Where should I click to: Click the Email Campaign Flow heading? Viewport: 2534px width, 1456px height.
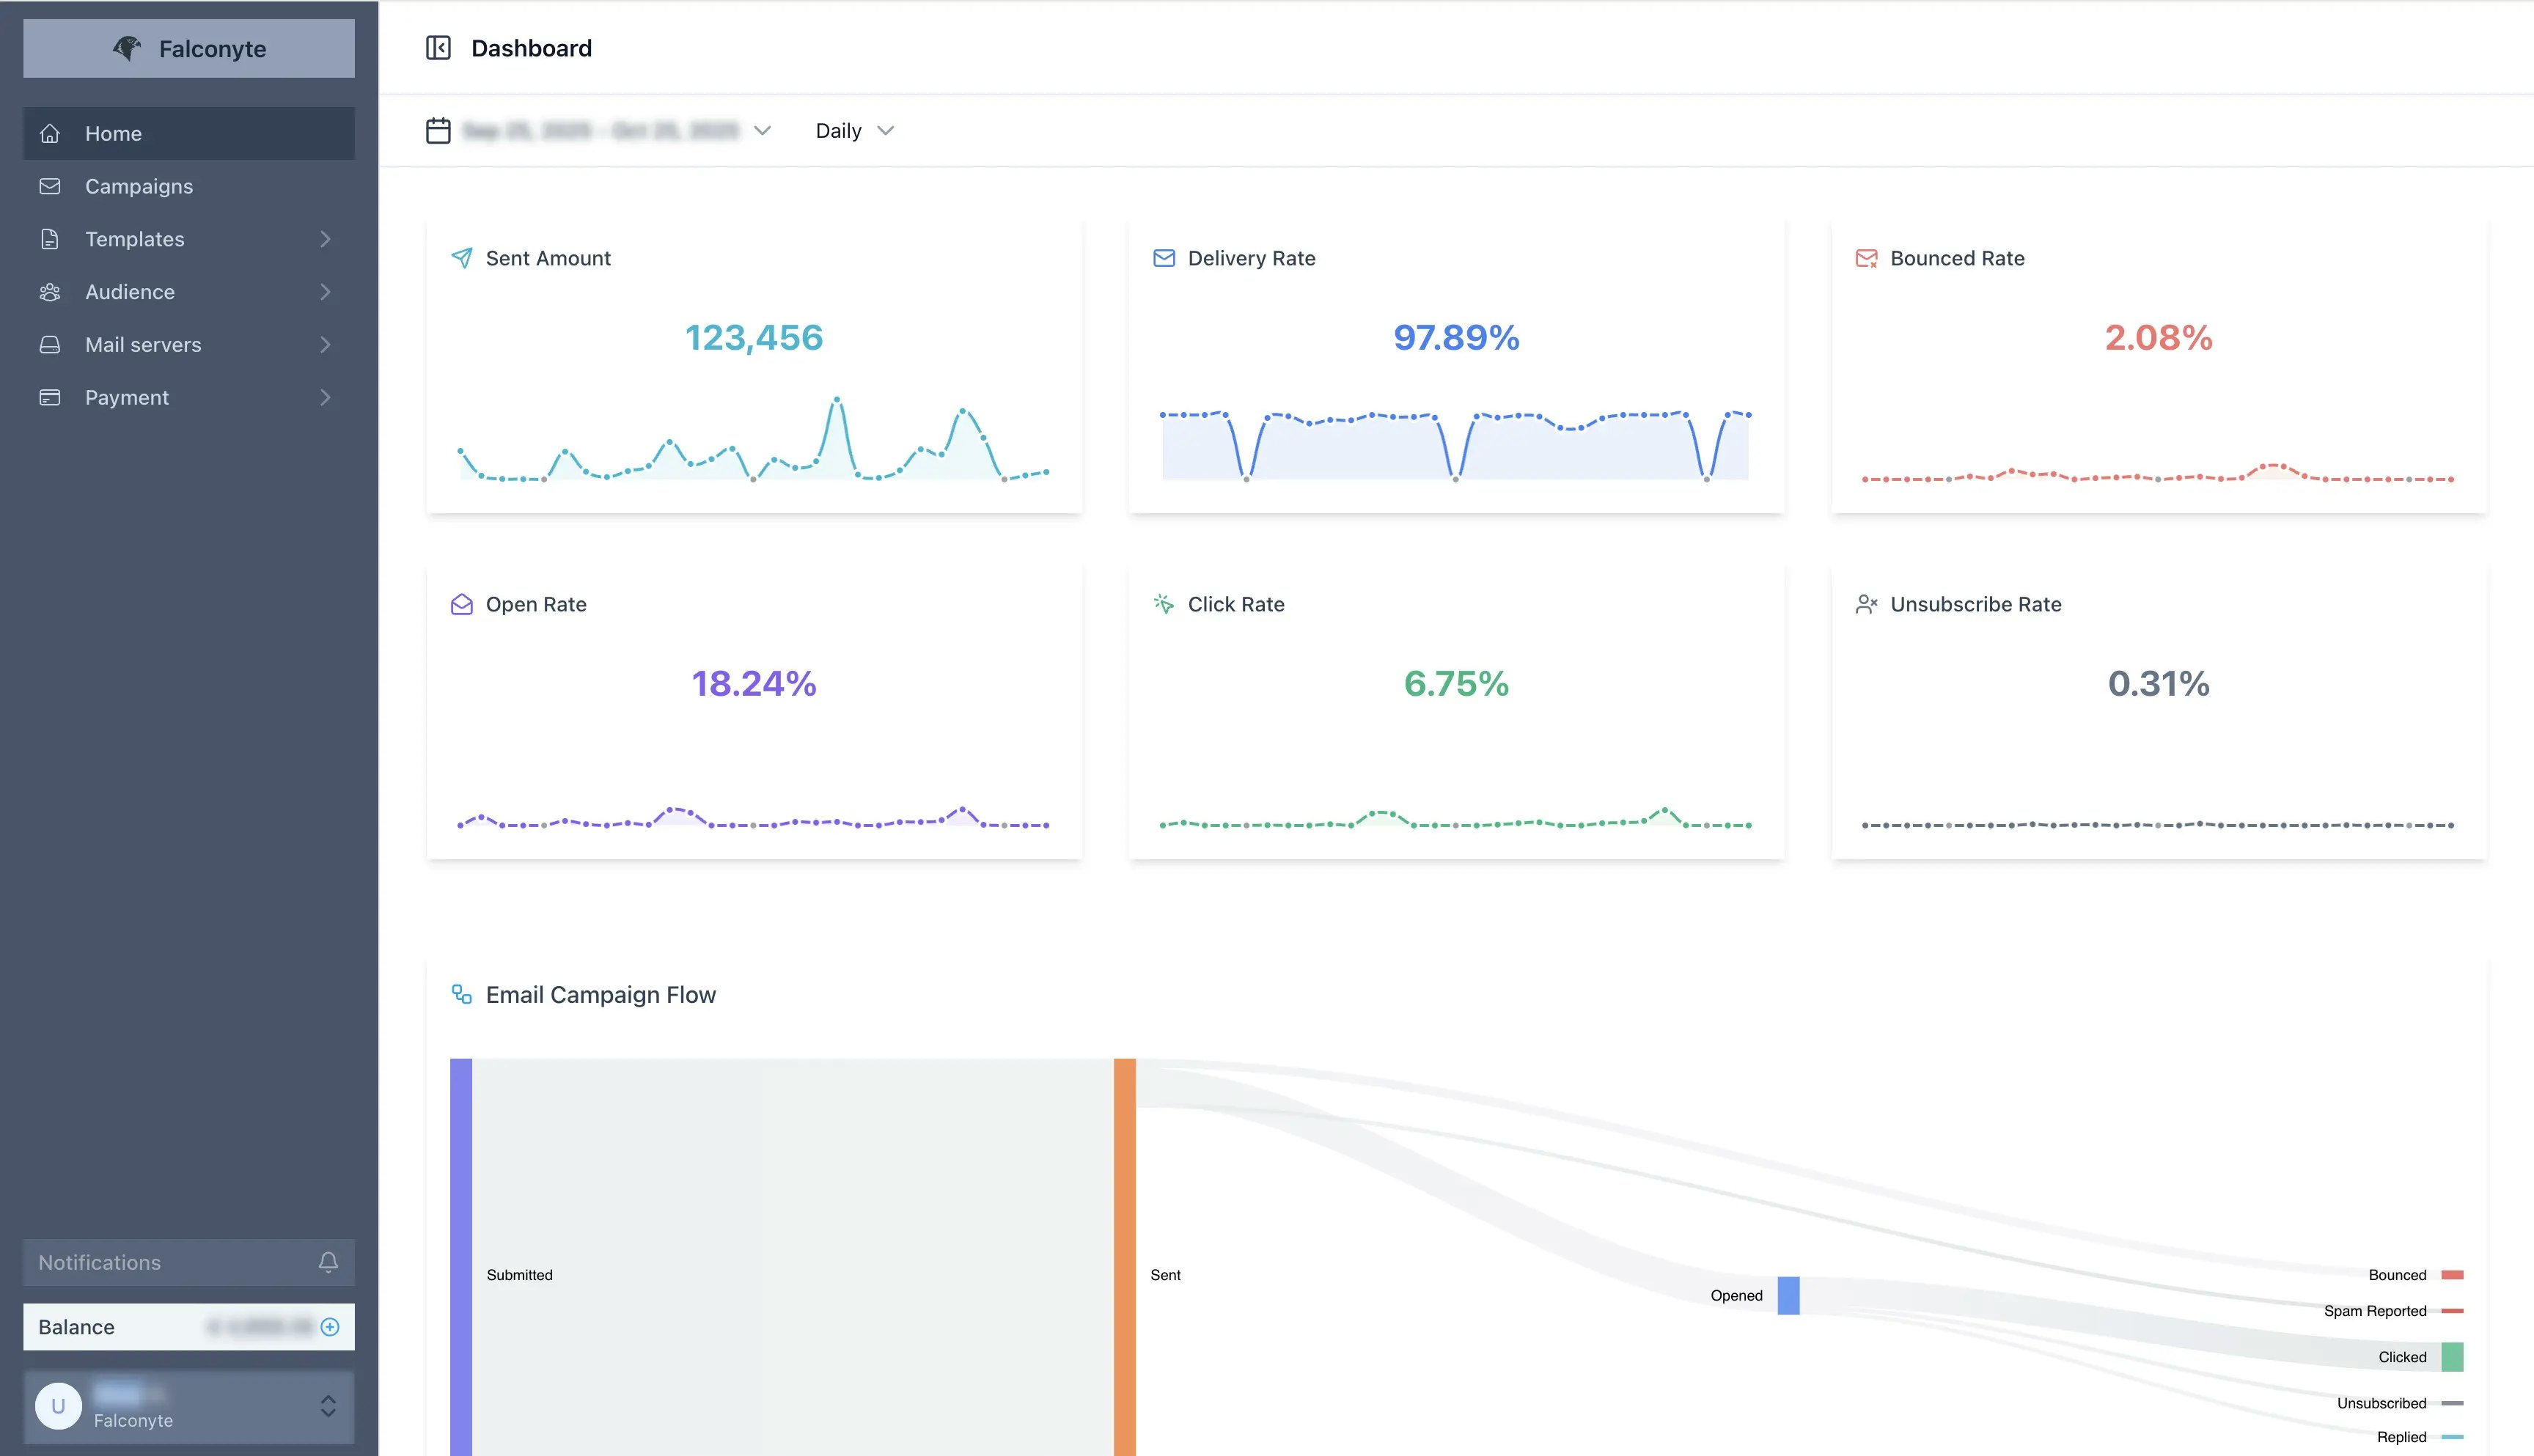(x=601, y=994)
